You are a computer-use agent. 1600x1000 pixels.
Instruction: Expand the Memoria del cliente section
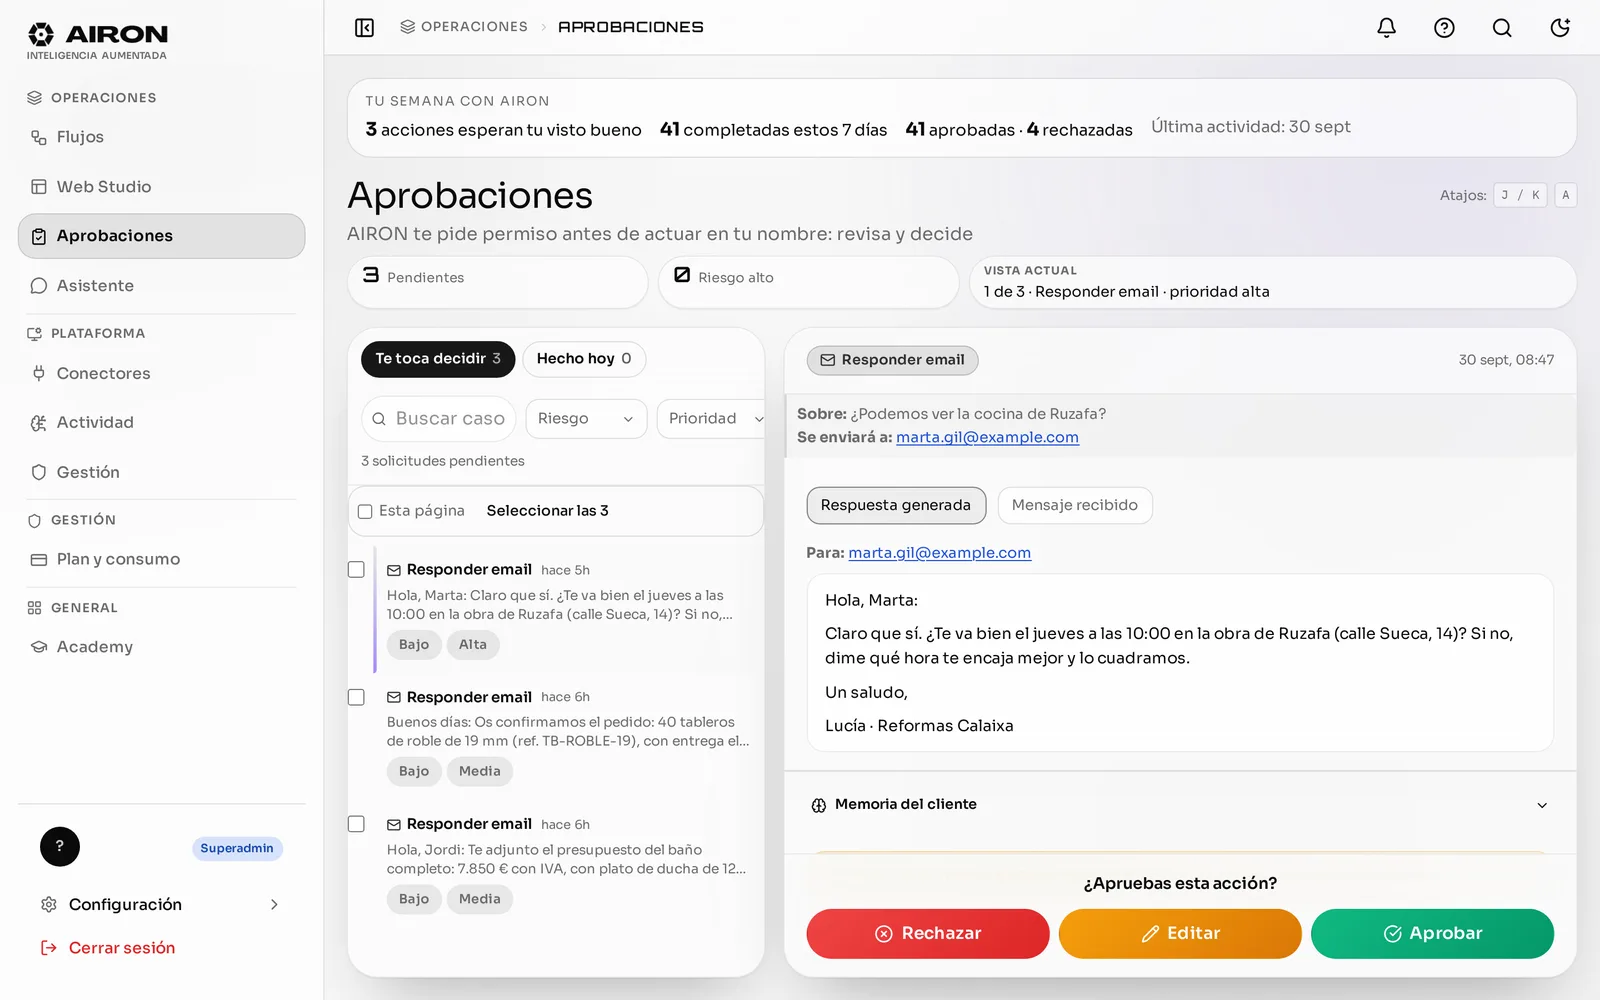point(1180,805)
